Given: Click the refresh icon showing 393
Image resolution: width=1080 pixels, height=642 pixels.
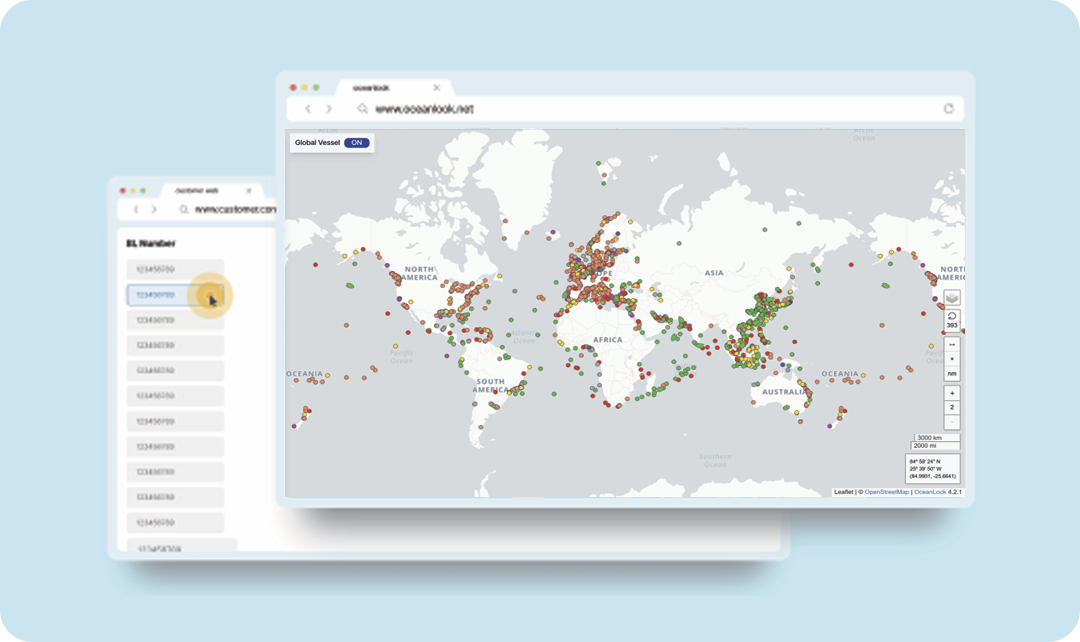Looking at the screenshot, I should (x=952, y=320).
